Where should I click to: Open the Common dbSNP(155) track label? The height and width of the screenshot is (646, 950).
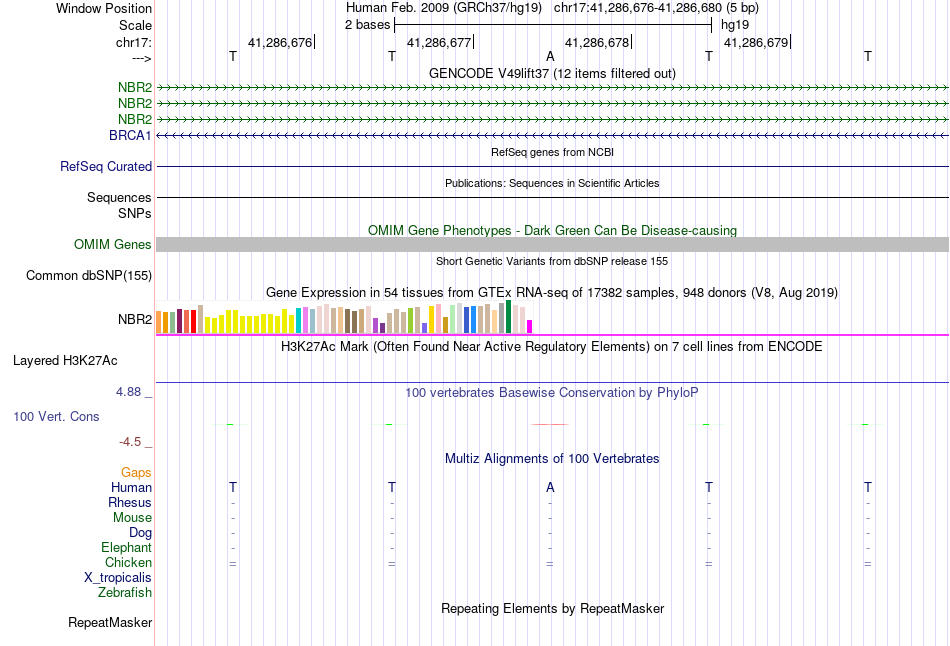[x=89, y=275]
